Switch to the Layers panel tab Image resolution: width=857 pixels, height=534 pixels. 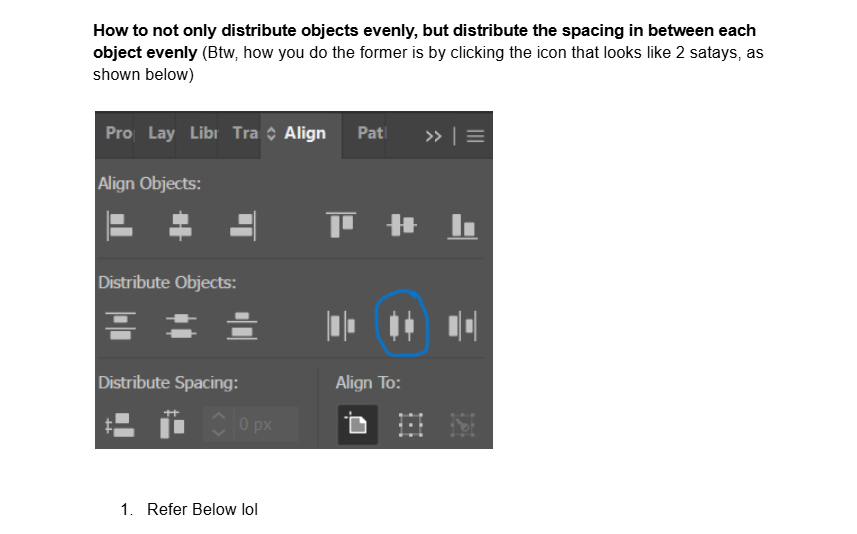pyautogui.click(x=161, y=133)
